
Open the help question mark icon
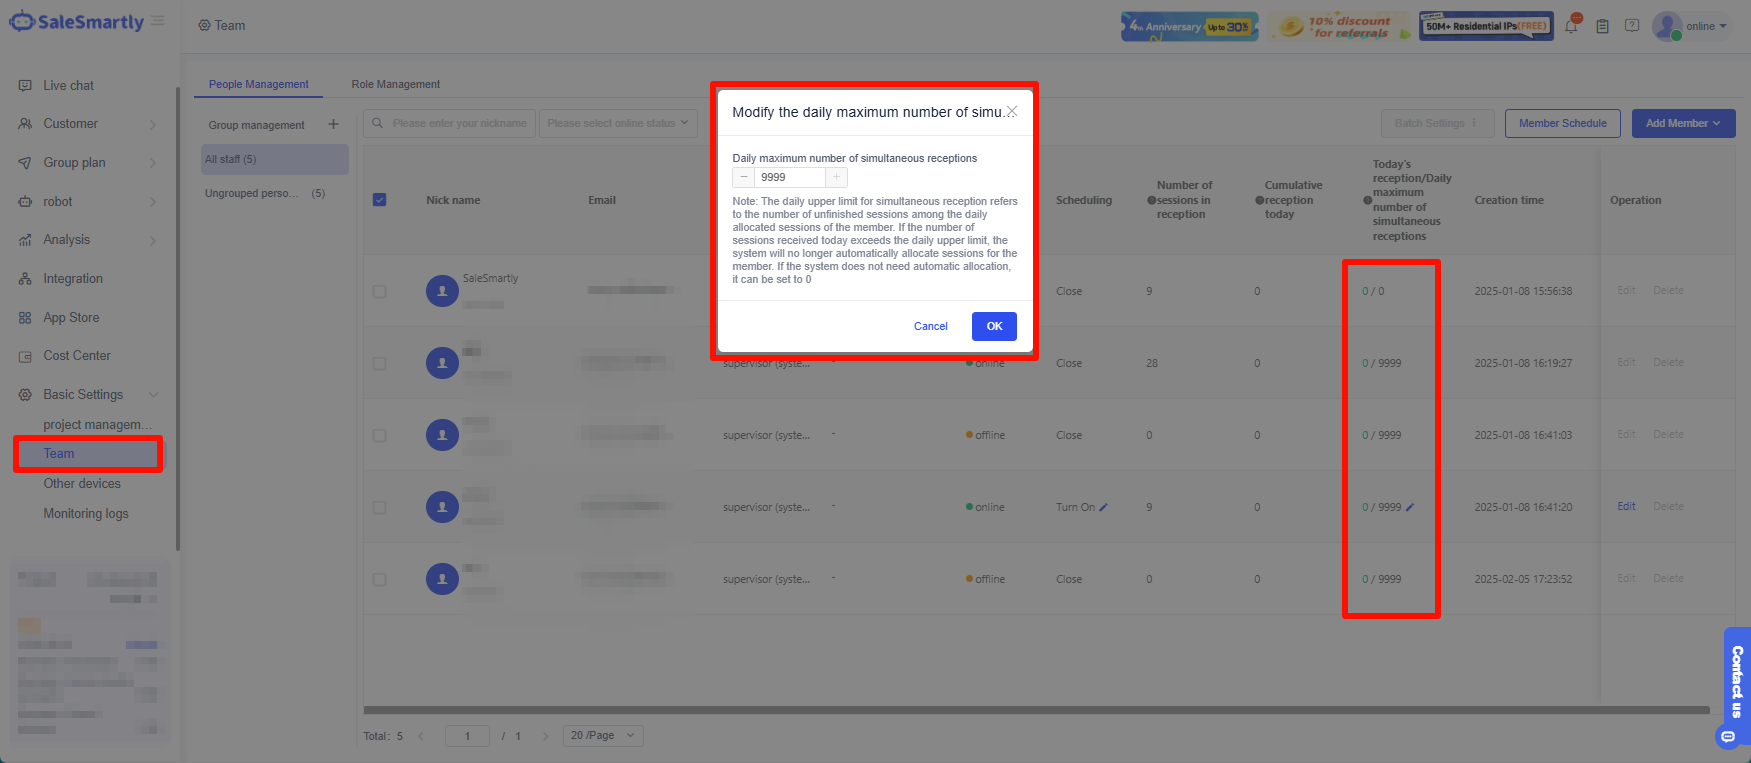(x=1632, y=26)
